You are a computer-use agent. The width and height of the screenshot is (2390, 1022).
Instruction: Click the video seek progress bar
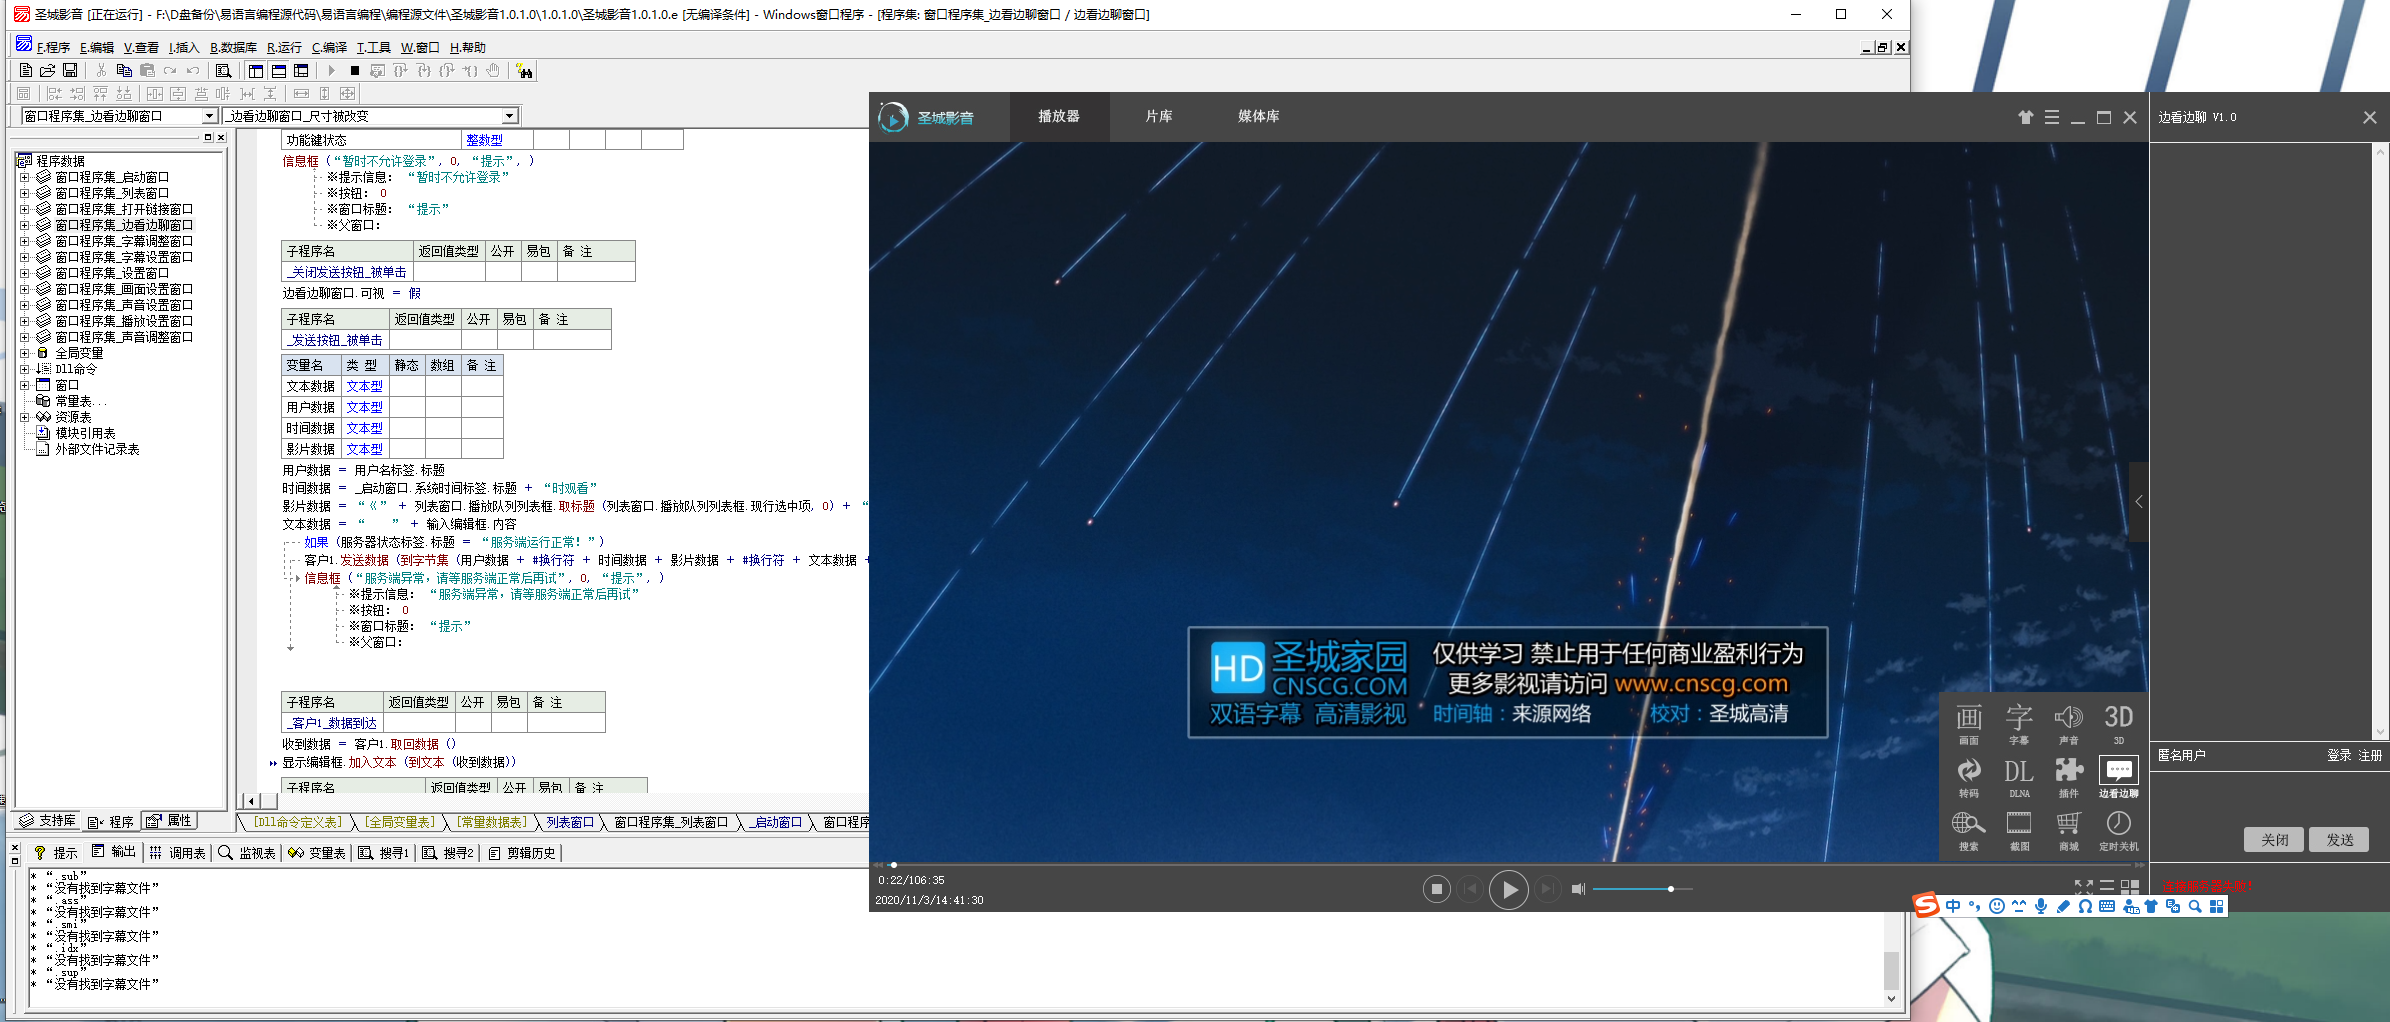click(1509, 865)
